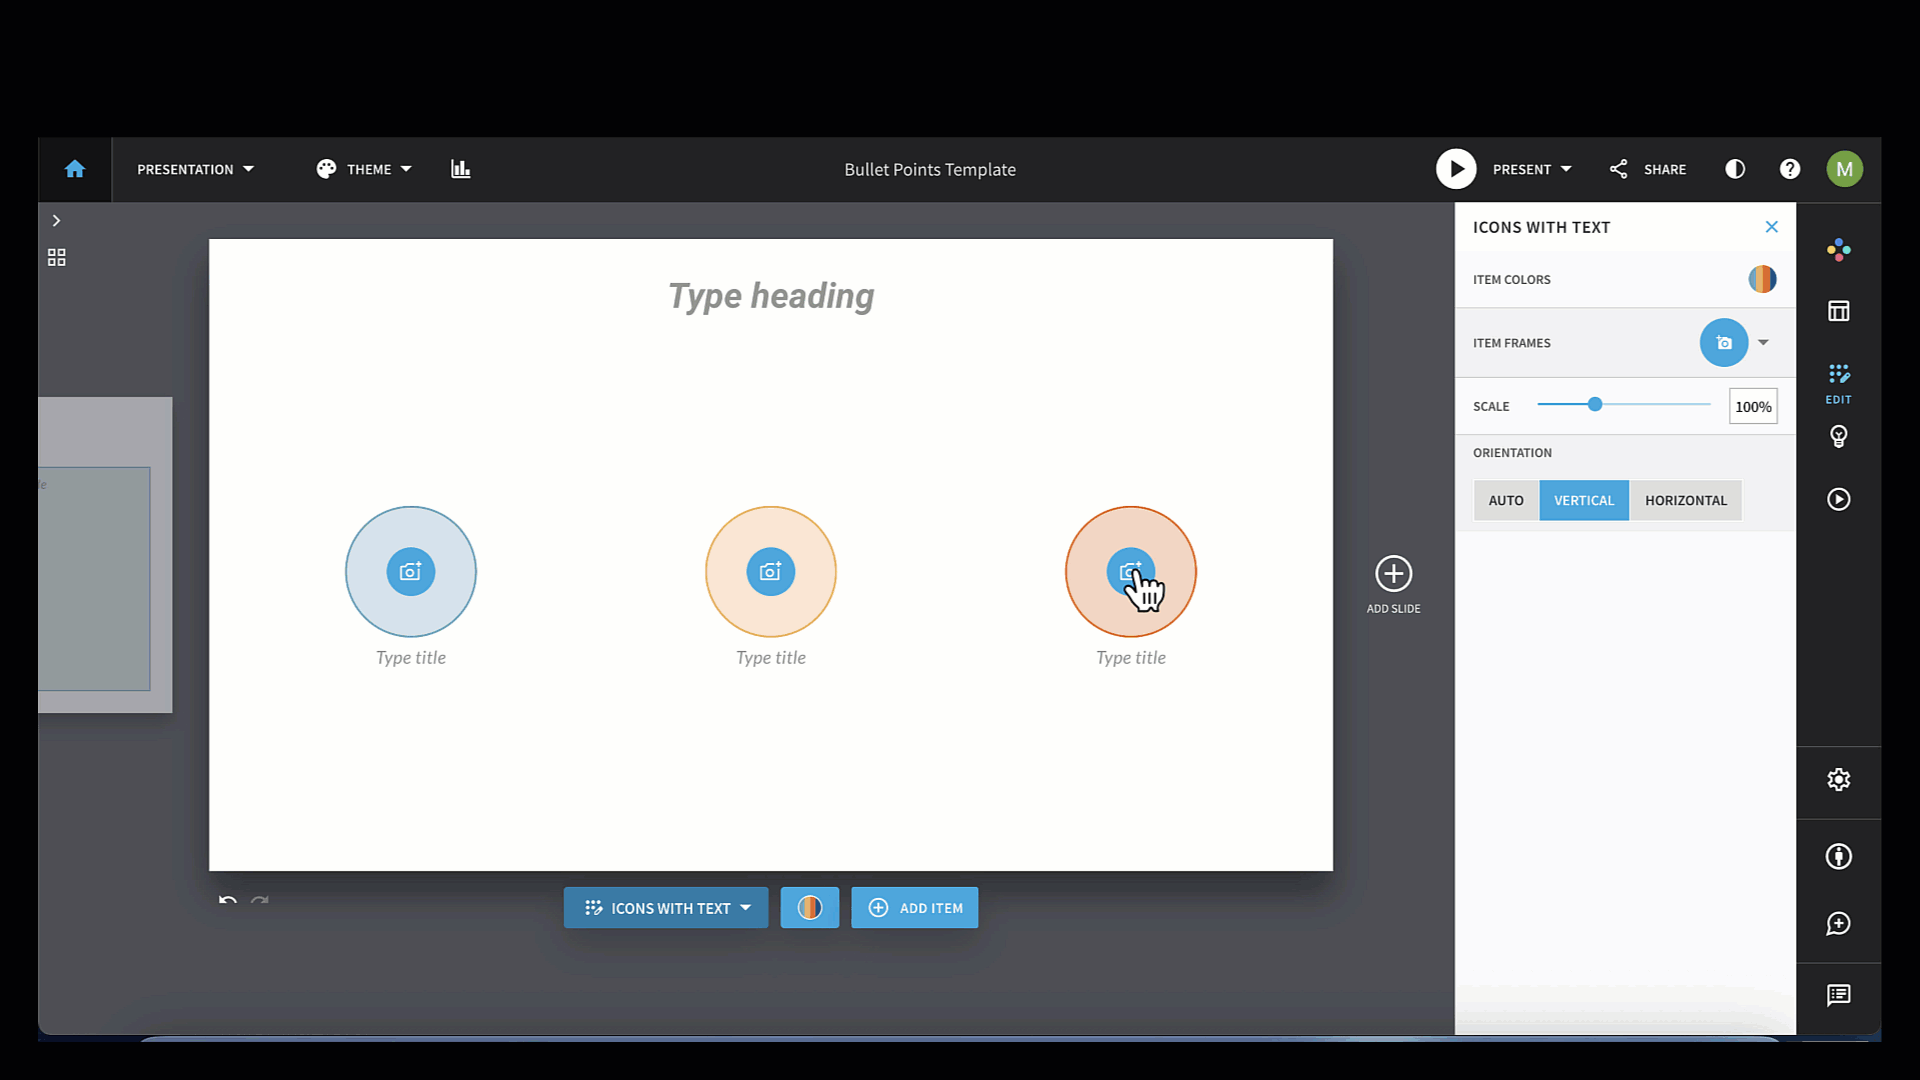
Task: Click the Add Slide plus button
Action: (1393, 574)
